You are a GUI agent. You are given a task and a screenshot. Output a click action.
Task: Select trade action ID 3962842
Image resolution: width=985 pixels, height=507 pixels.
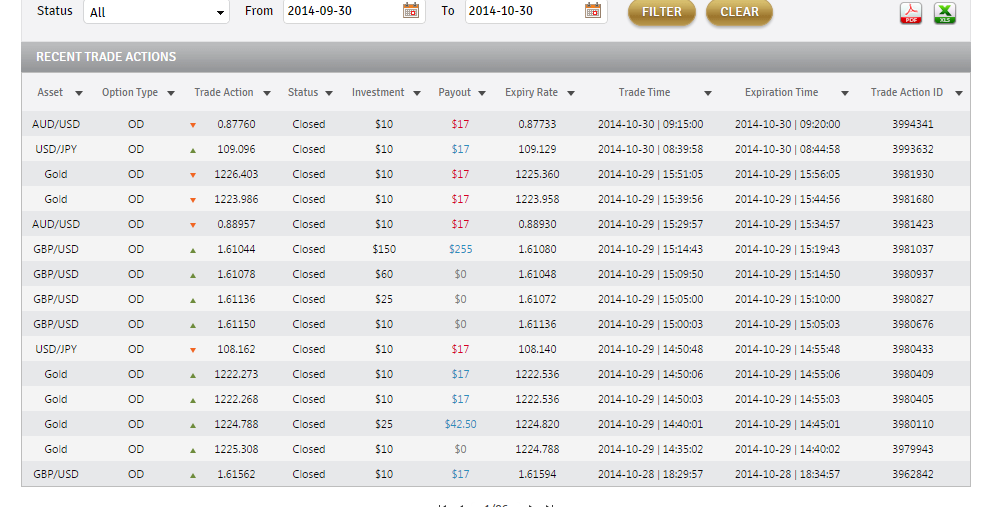click(913, 474)
